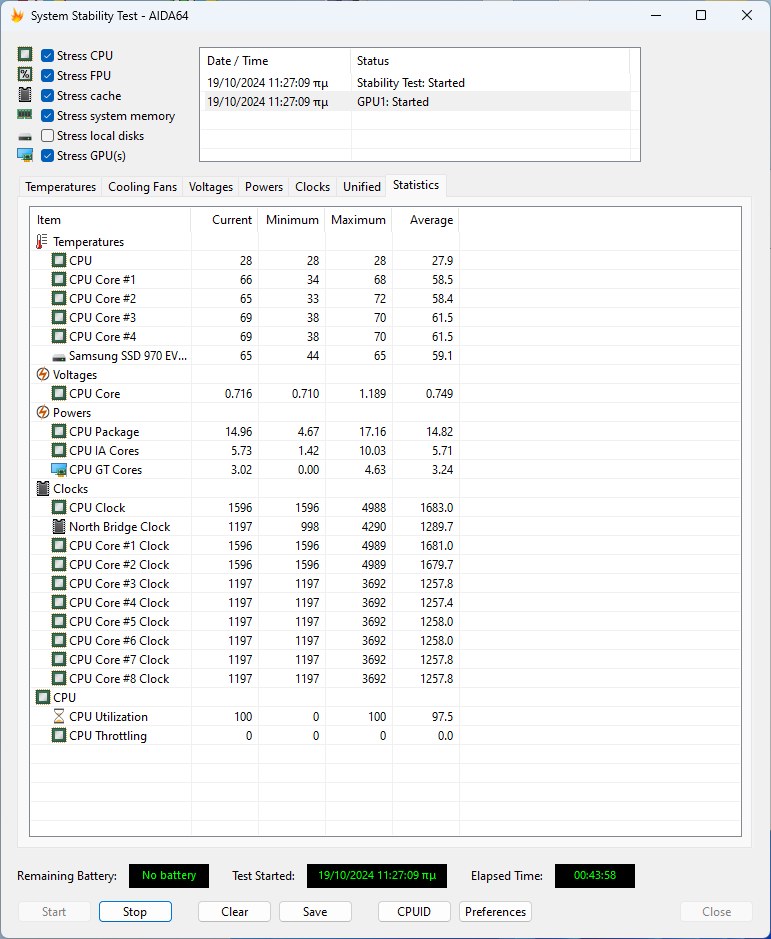The width and height of the screenshot is (771, 939).
Task: Click the chip icon next to CPU Core #1
Action: [59, 279]
